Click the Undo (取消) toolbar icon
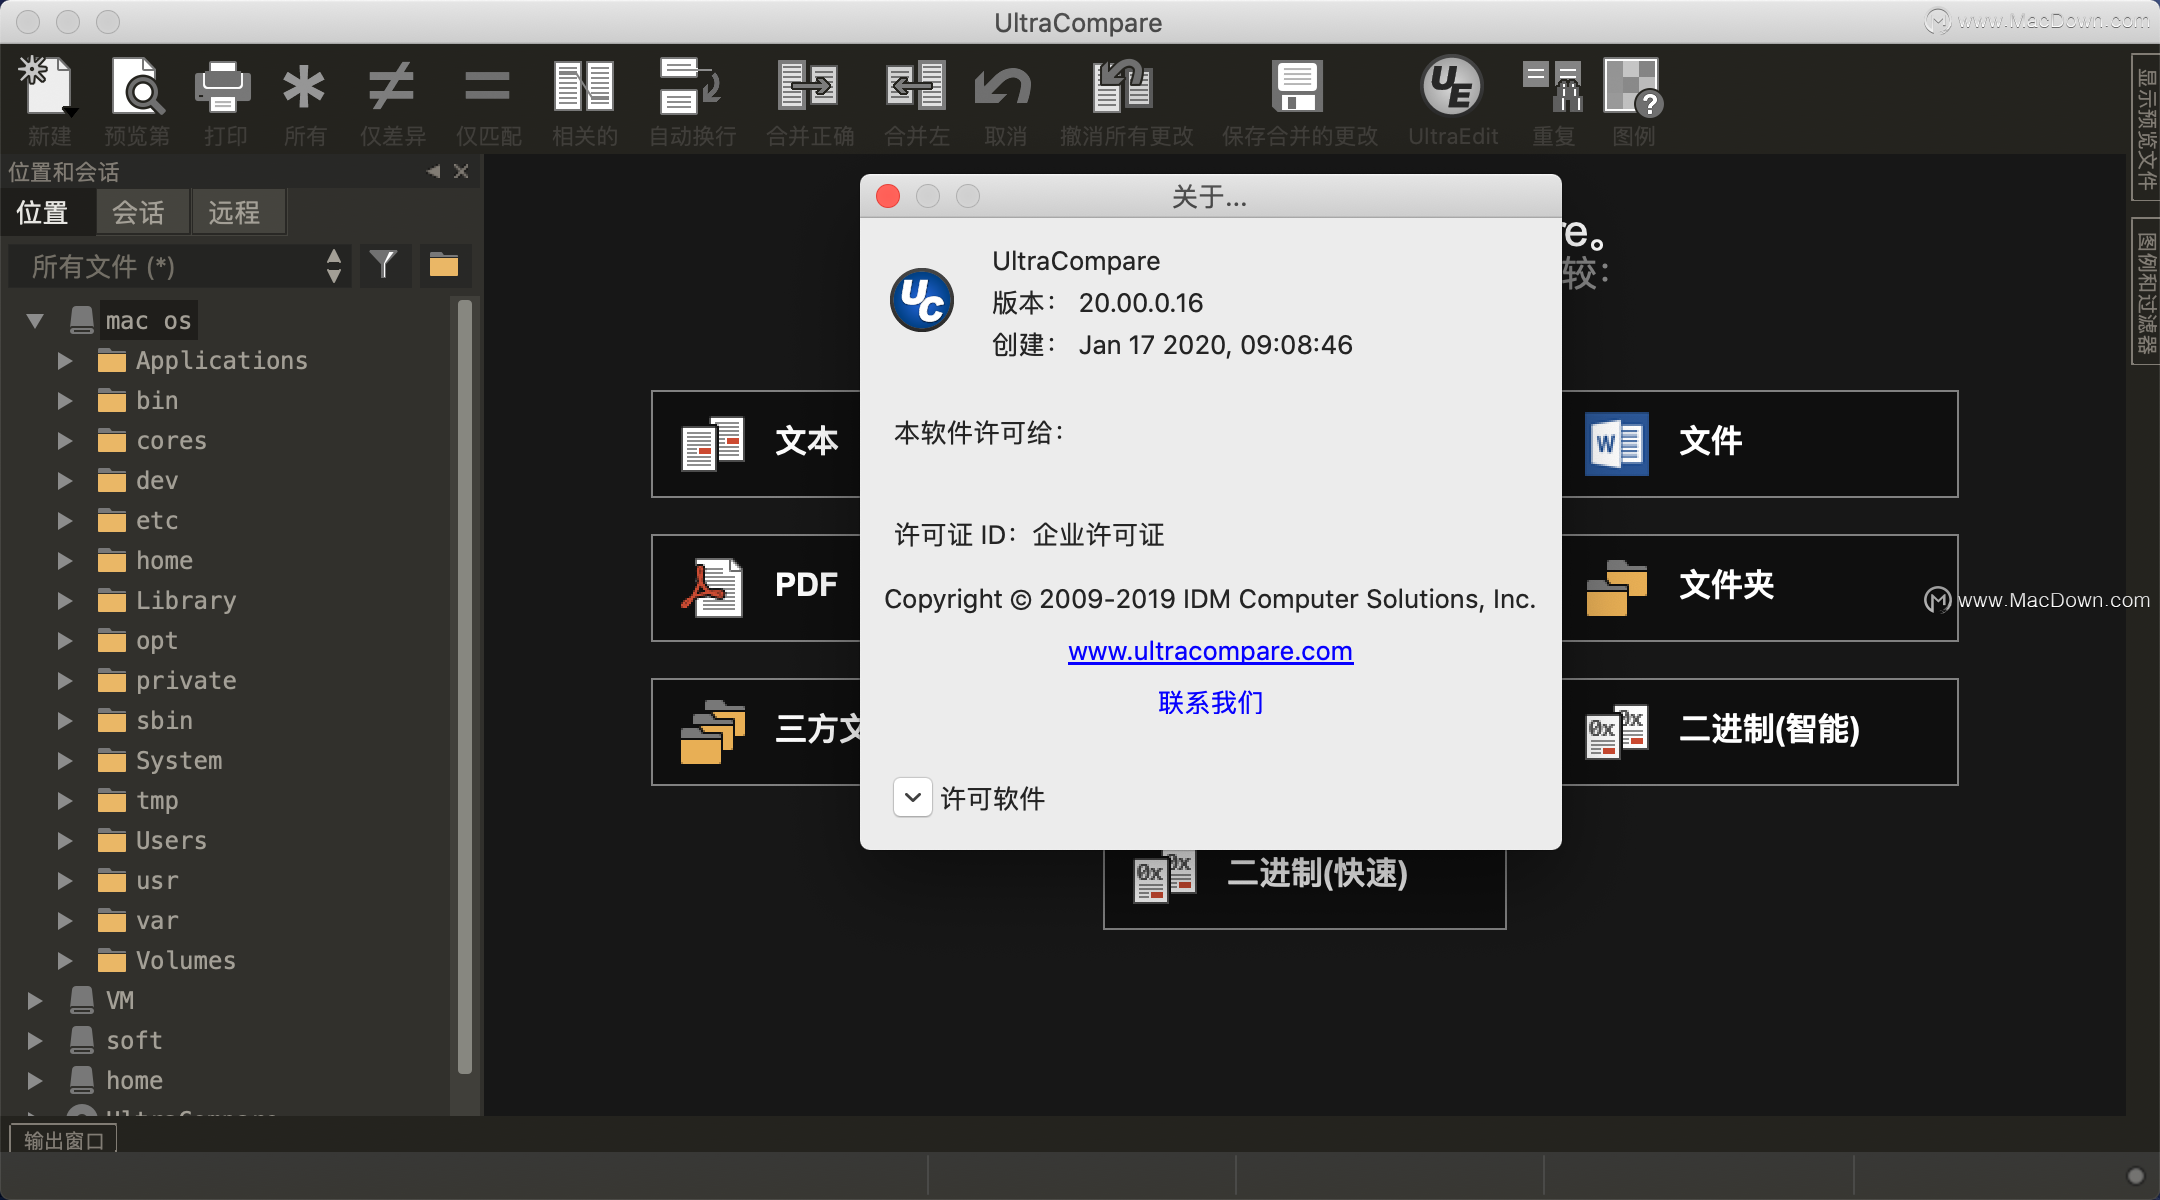Screen dimensions: 2160x1200 (1003, 88)
